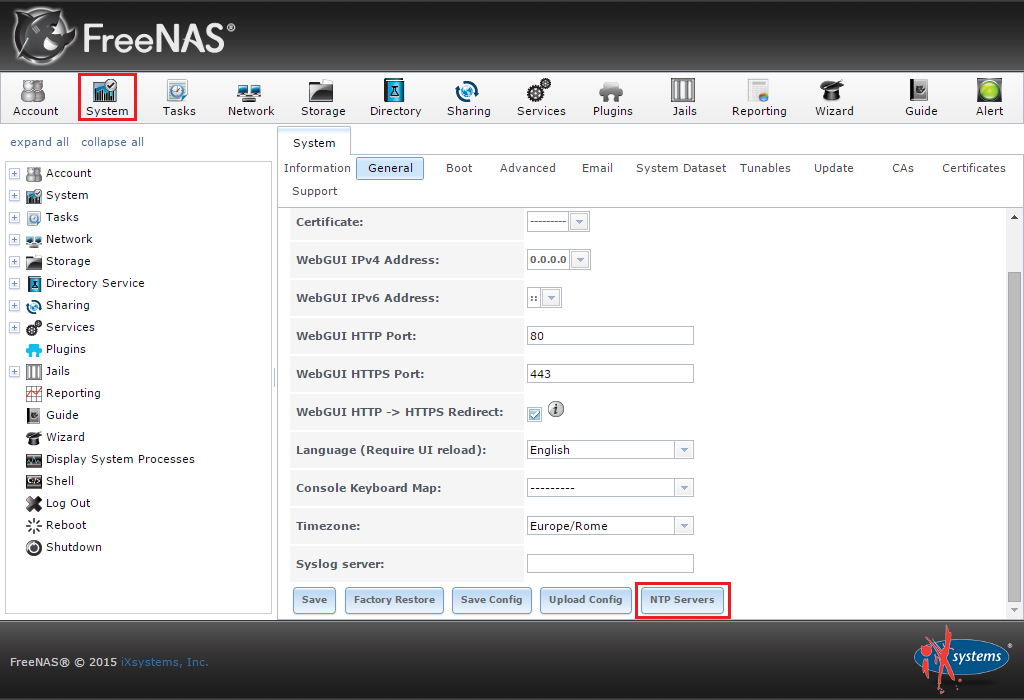Open the Reporting toolbar icon

(759, 98)
